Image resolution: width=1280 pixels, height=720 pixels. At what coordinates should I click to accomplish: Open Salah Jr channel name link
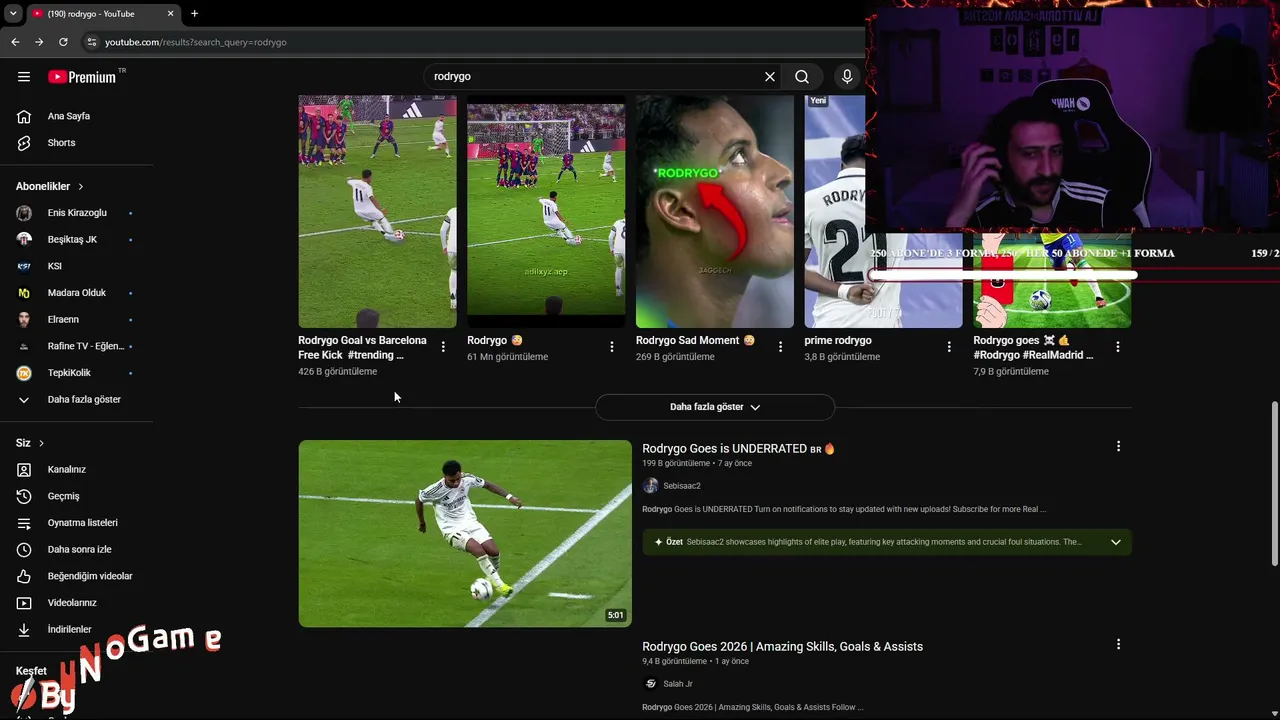coord(678,684)
